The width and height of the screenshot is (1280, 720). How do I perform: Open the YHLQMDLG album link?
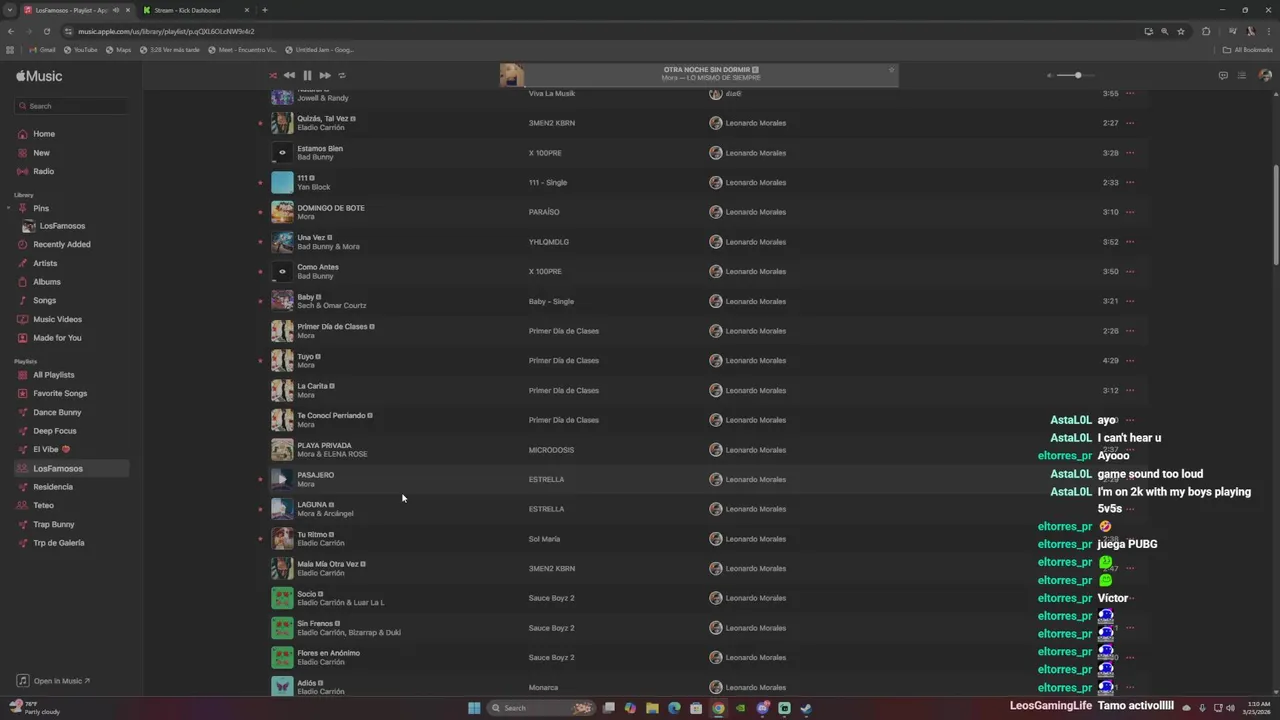click(549, 242)
